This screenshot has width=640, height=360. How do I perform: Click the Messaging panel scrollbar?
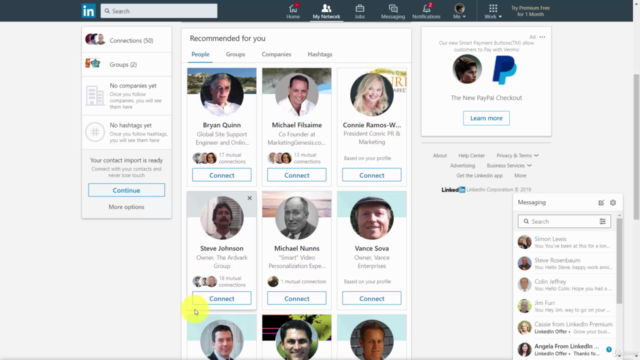(619, 261)
